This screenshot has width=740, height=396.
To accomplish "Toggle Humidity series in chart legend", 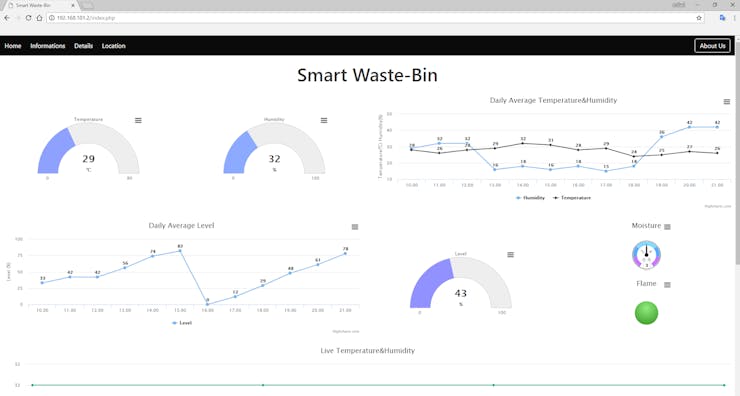I will point(530,198).
